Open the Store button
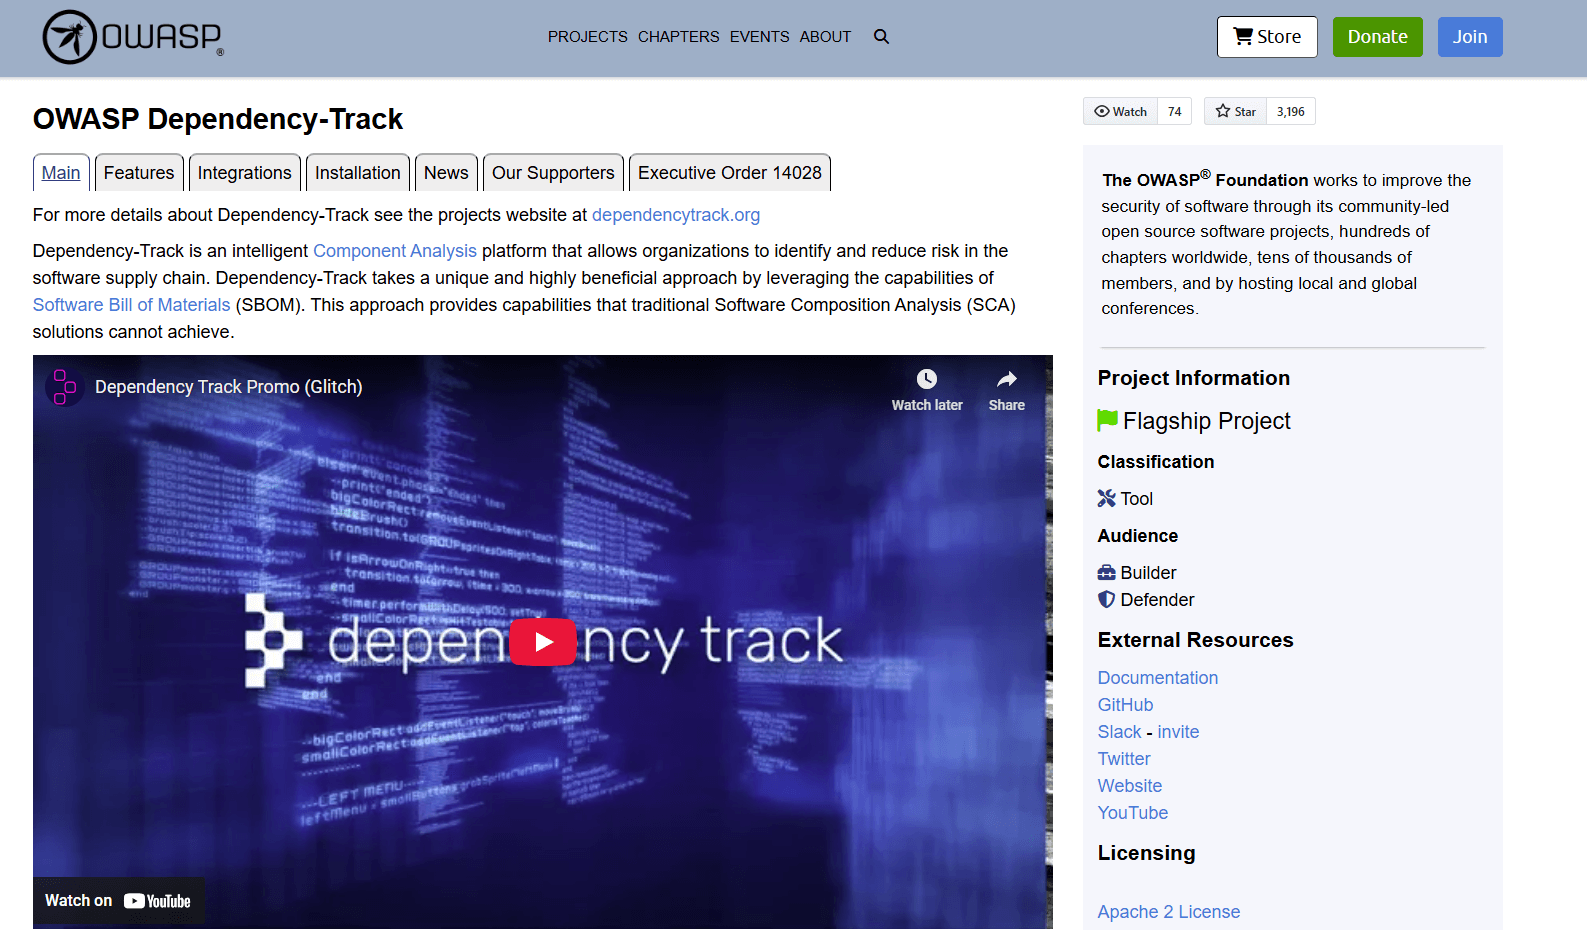1587x930 pixels. [1267, 37]
